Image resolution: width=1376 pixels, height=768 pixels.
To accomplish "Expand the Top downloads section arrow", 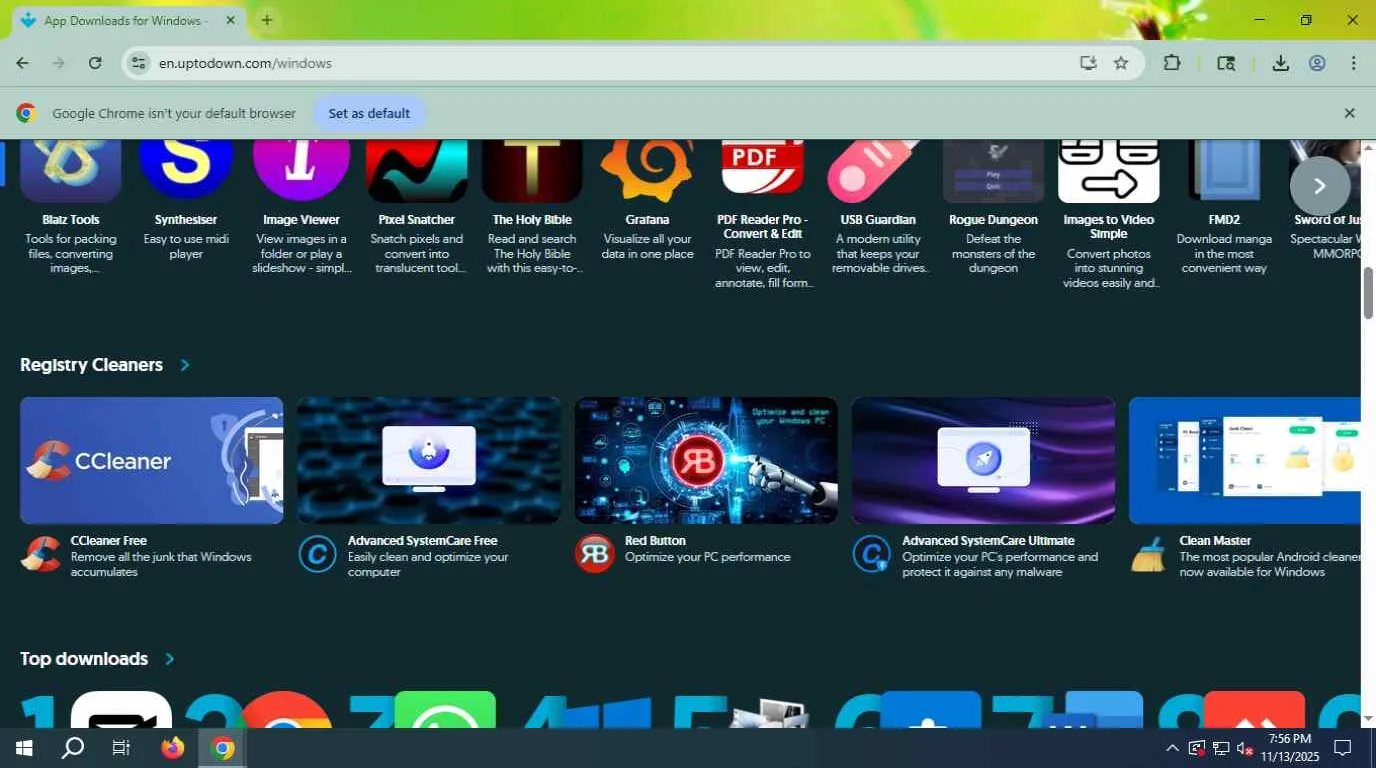I will tap(170, 659).
